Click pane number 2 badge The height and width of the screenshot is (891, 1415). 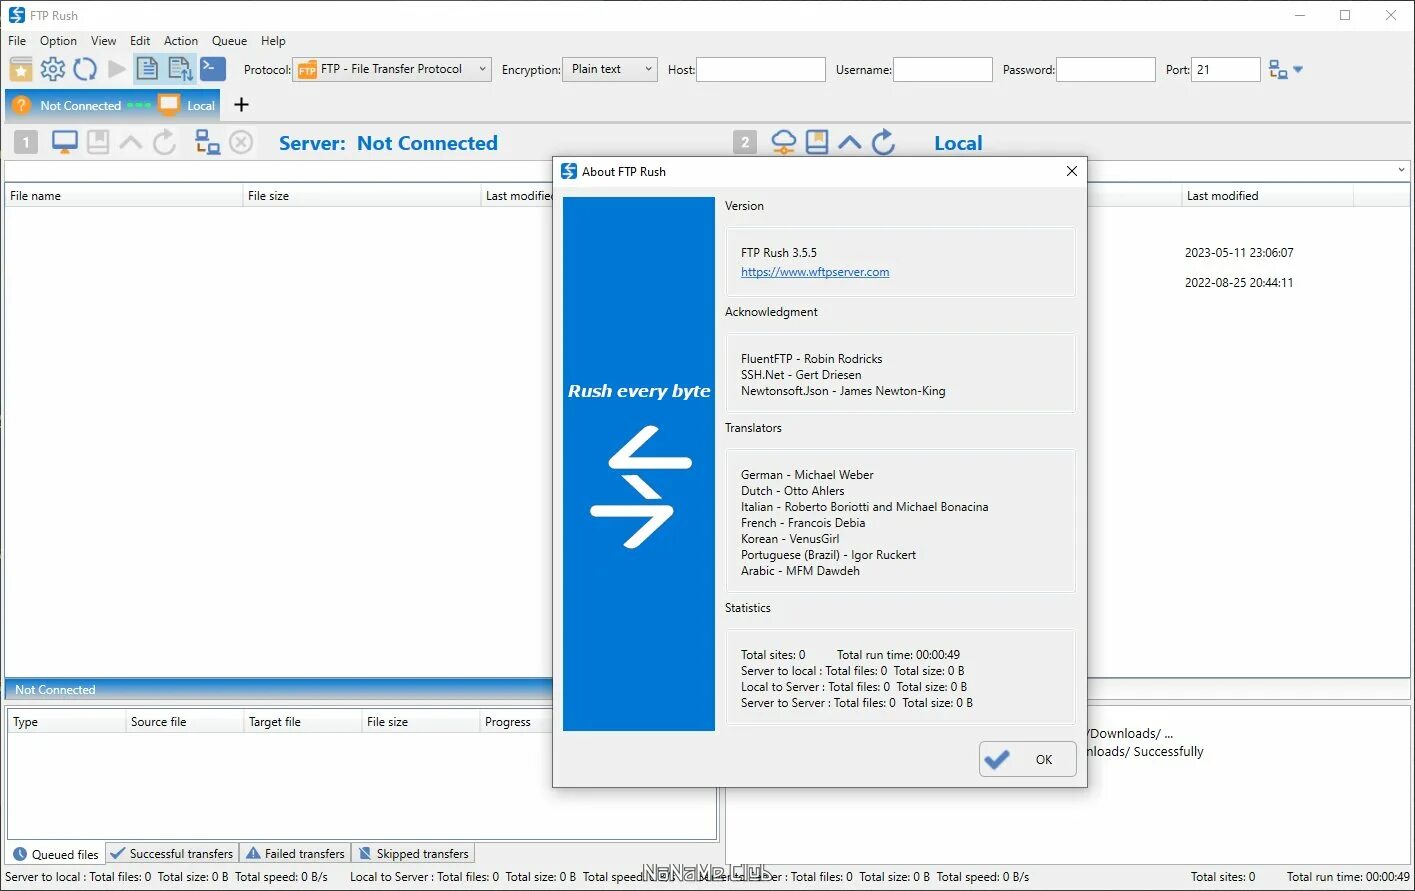coord(745,143)
